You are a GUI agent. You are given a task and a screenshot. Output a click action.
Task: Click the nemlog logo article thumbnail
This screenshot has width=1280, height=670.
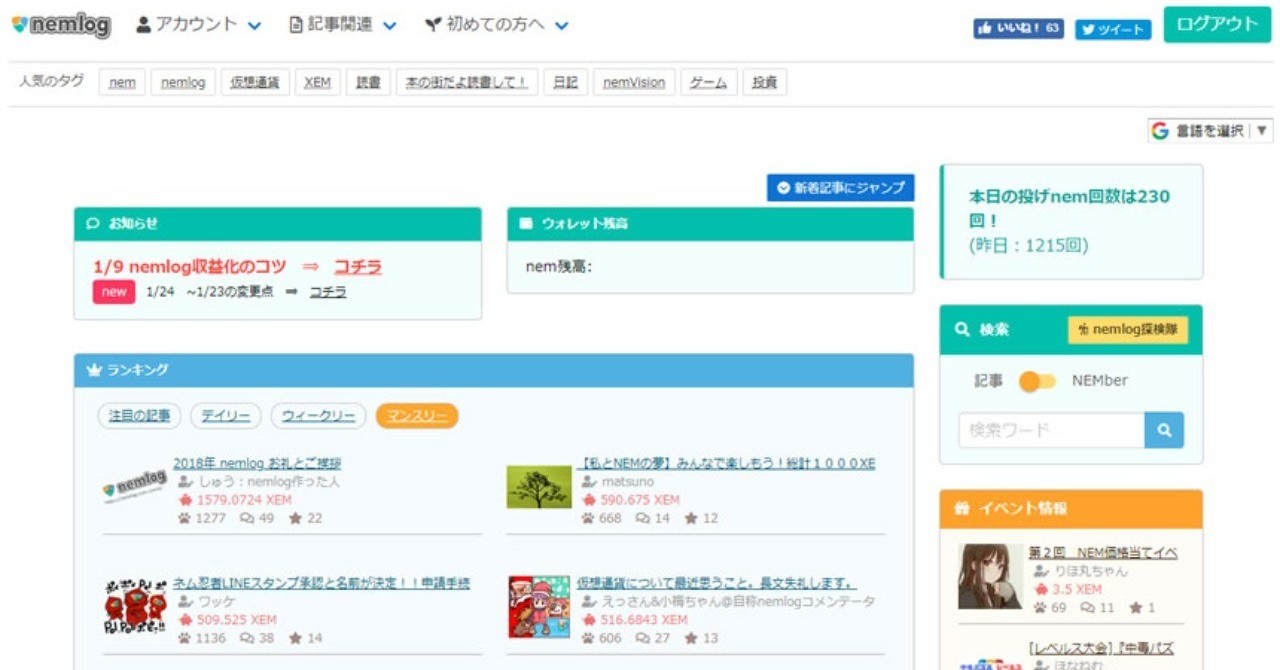[x=134, y=487]
